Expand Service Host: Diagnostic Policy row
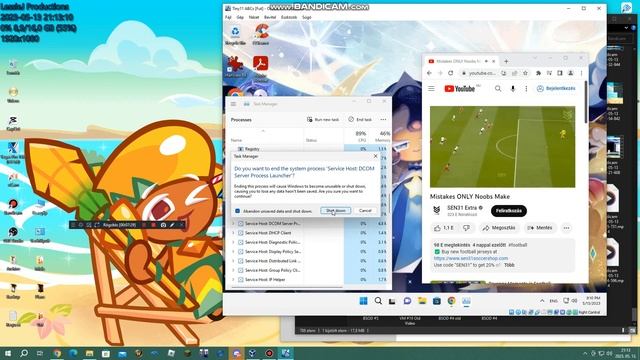The image size is (640, 360). [233, 242]
